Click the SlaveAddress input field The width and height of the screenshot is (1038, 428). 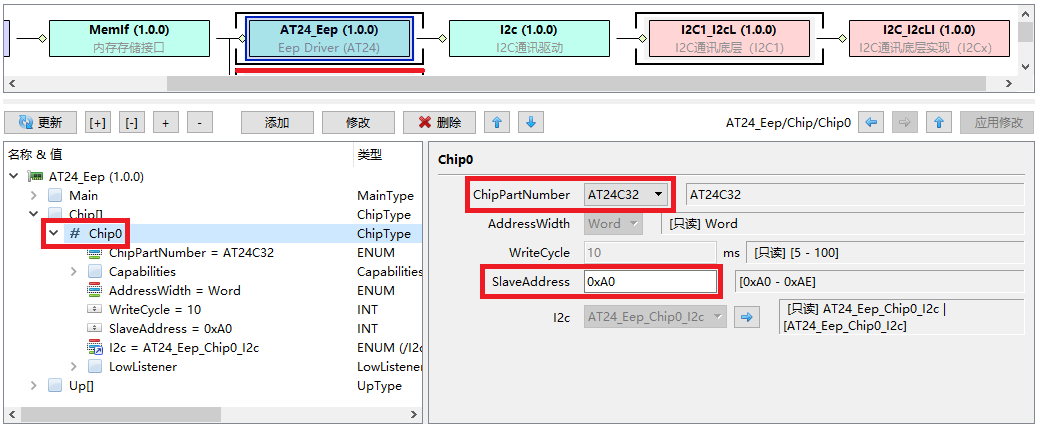coord(651,282)
